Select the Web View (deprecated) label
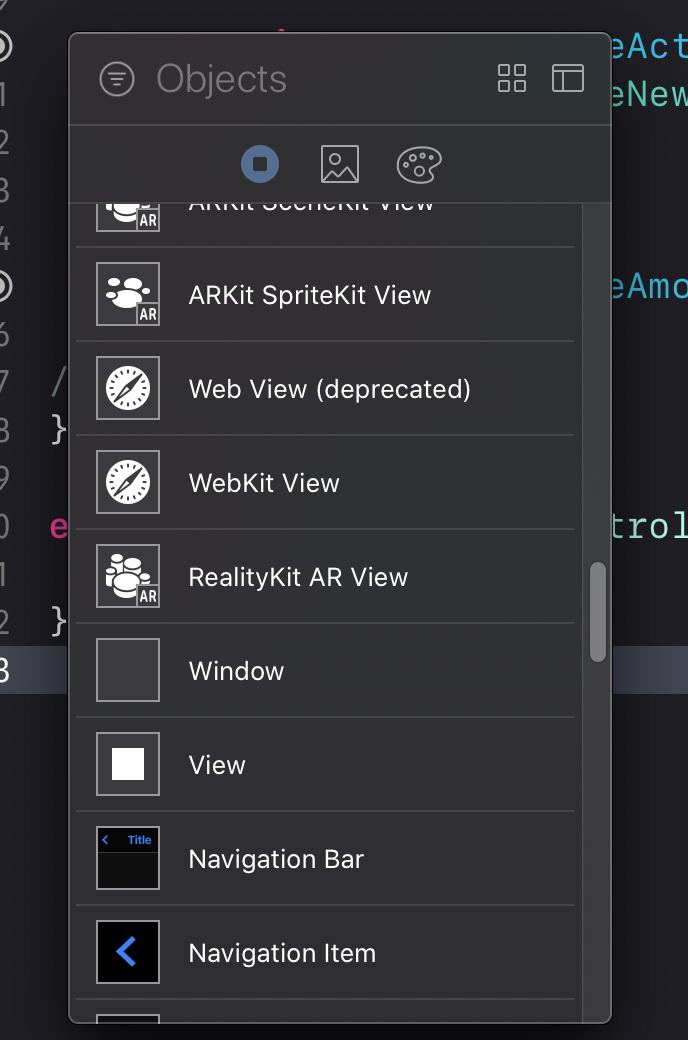This screenshot has height=1040, width=688. pos(330,389)
